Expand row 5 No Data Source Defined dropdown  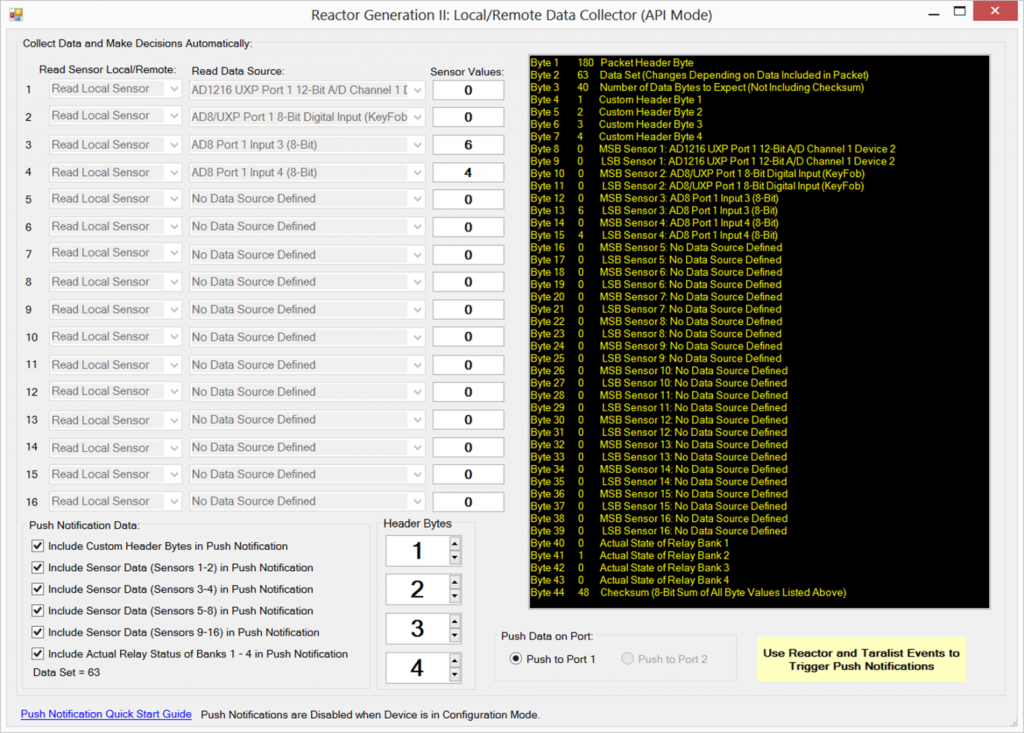307,199
